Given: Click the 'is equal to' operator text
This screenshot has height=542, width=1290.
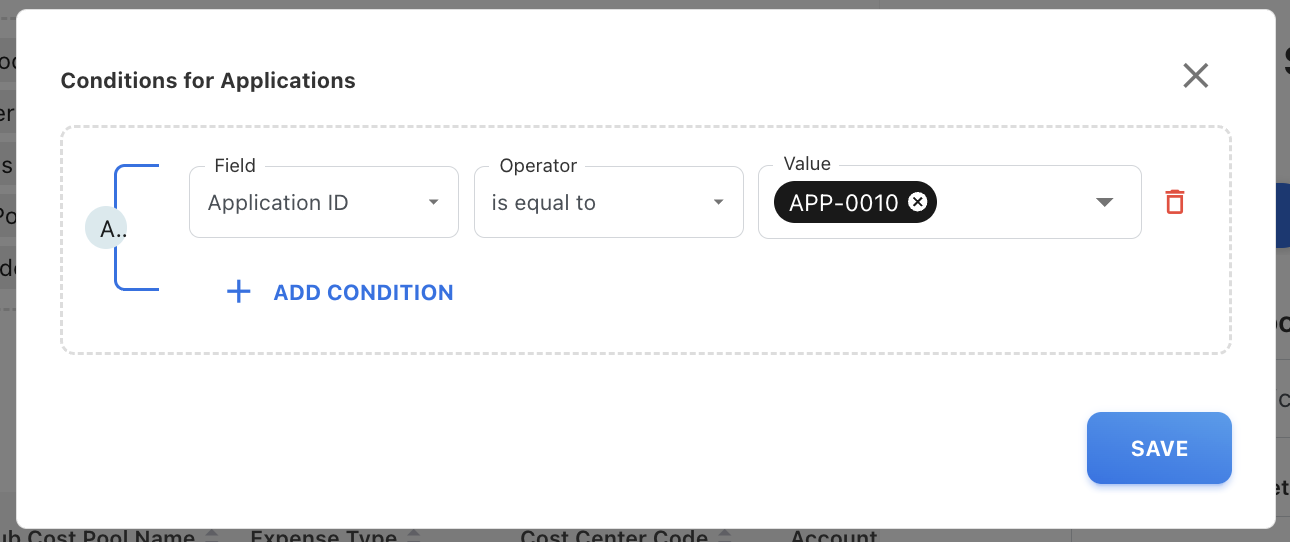Looking at the screenshot, I should 543,202.
